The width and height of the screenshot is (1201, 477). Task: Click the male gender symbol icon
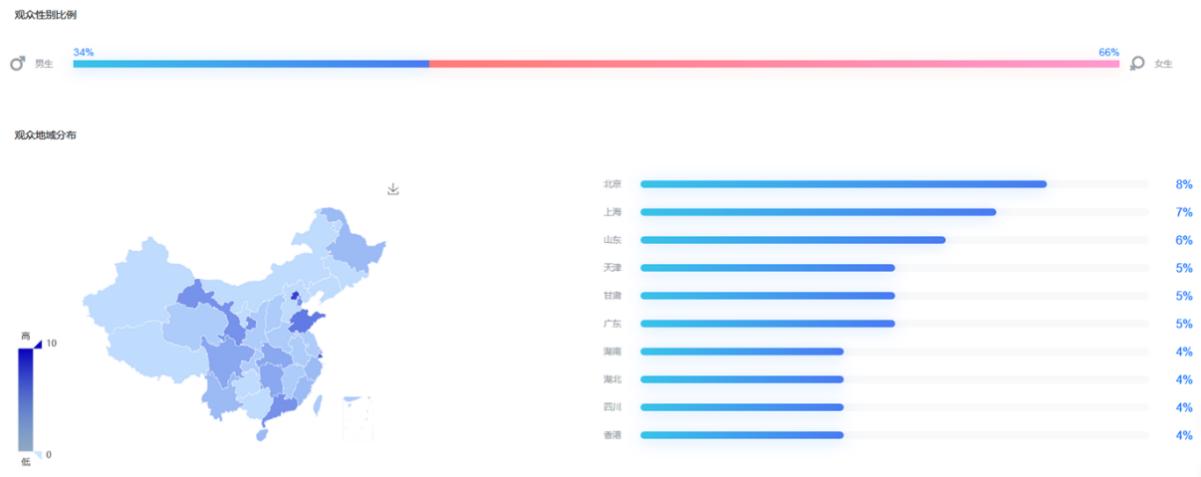(x=17, y=64)
